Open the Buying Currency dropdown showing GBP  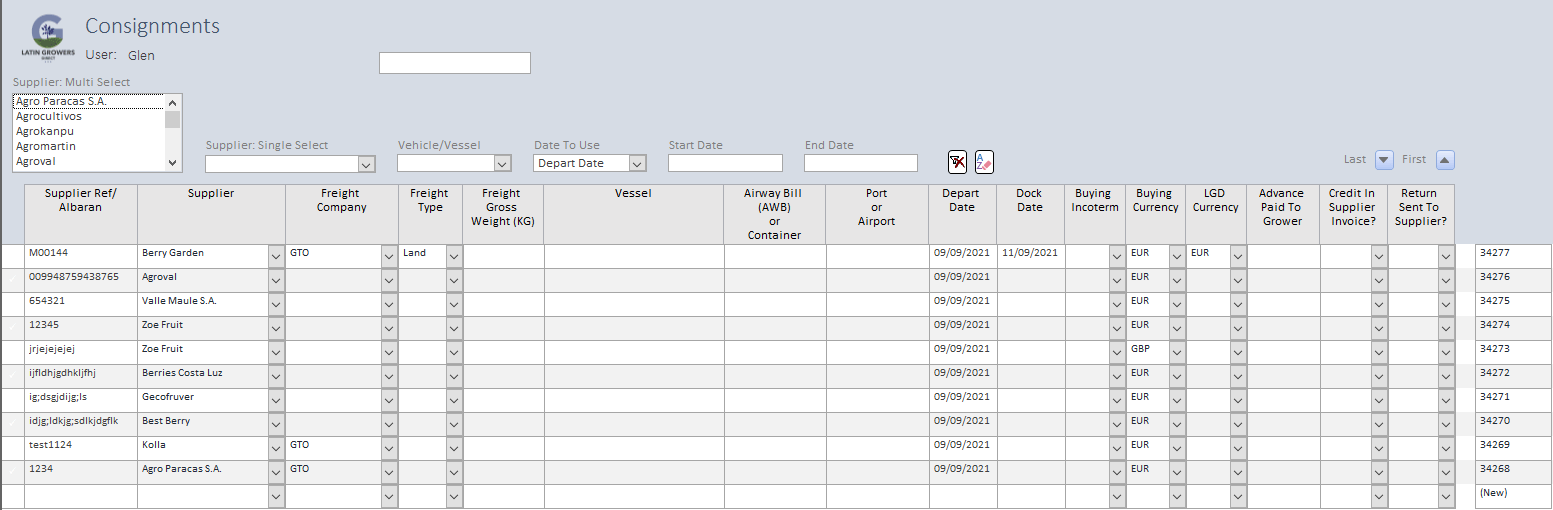tap(1177, 353)
